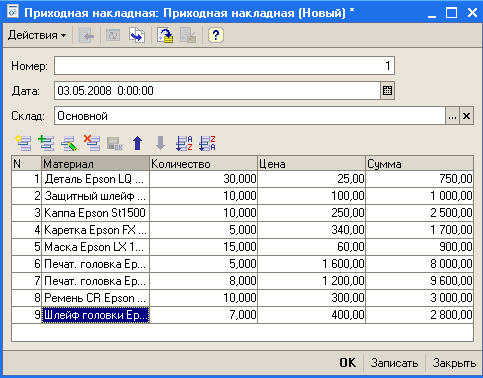Viewport: 483px width, 378px height.
Task: Click the sum 750,00 cell
Action: coord(419,179)
